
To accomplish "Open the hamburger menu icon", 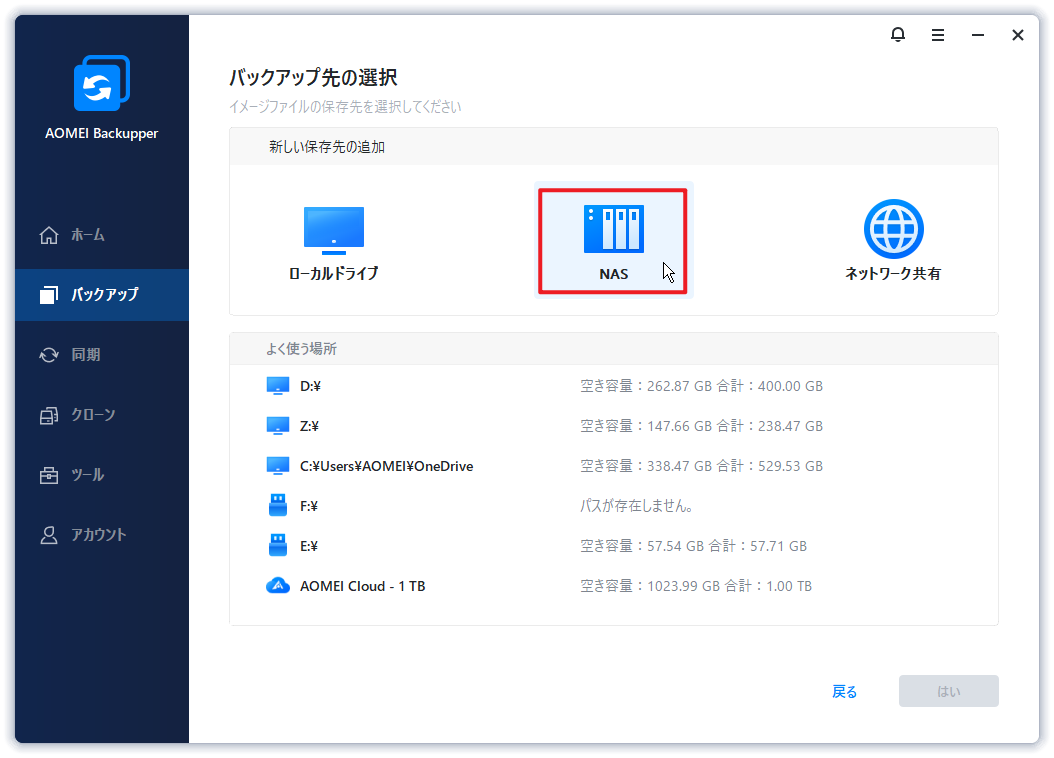I will pos(938,35).
